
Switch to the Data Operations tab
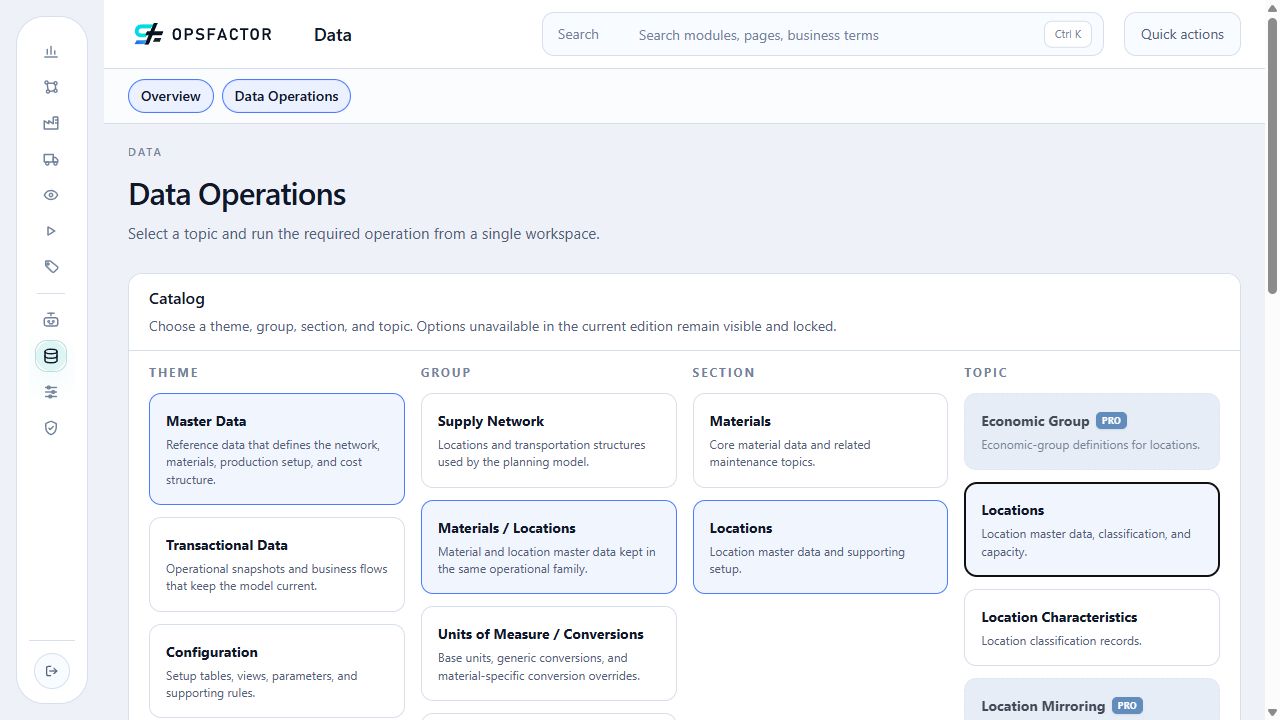pyautogui.click(x=286, y=96)
